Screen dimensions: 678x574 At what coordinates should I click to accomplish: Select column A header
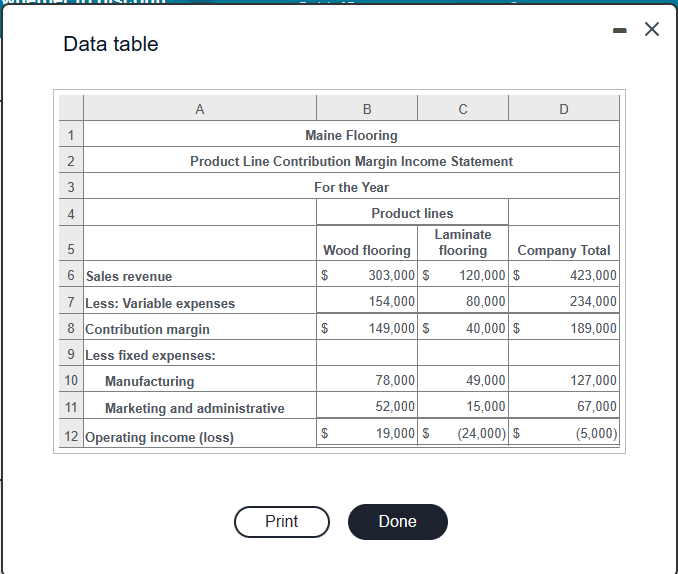point(200,109)
